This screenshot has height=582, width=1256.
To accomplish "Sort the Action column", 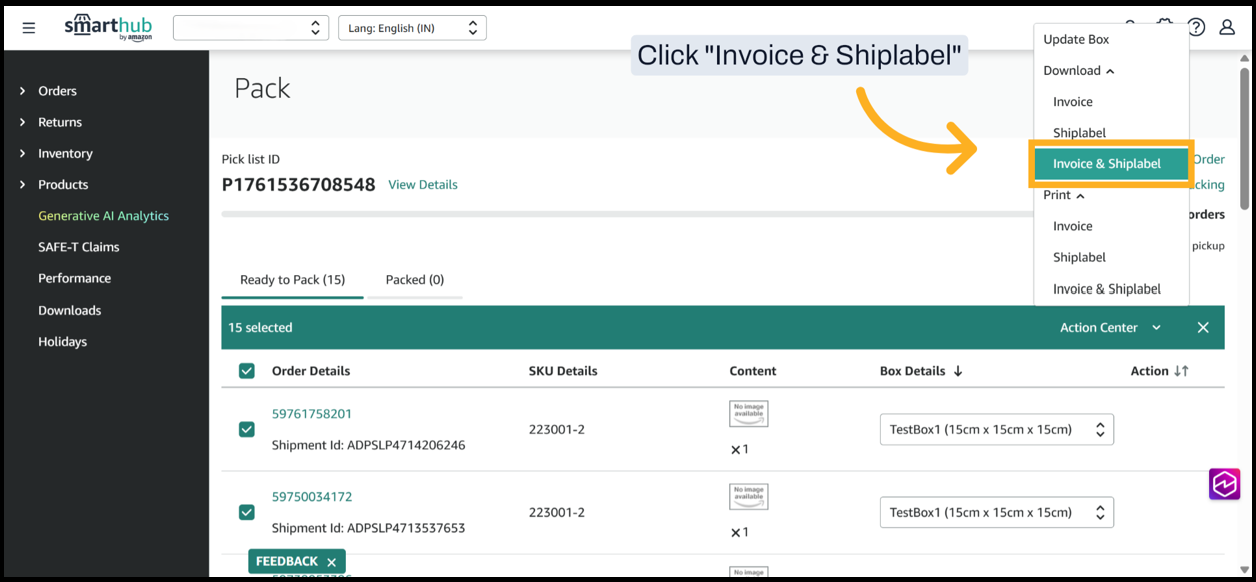I will [1181, 371].
